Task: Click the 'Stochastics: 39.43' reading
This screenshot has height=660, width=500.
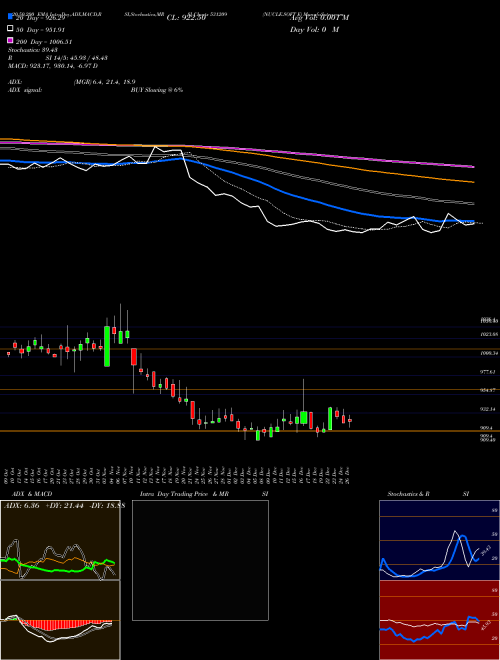Action: (x=33, y=50)
